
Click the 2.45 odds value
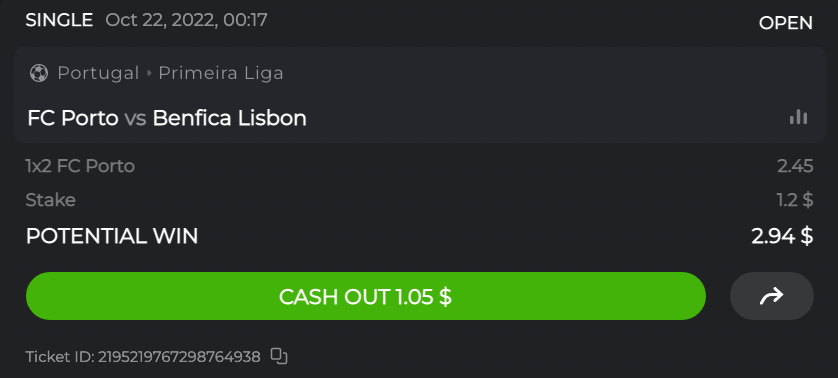795,166
